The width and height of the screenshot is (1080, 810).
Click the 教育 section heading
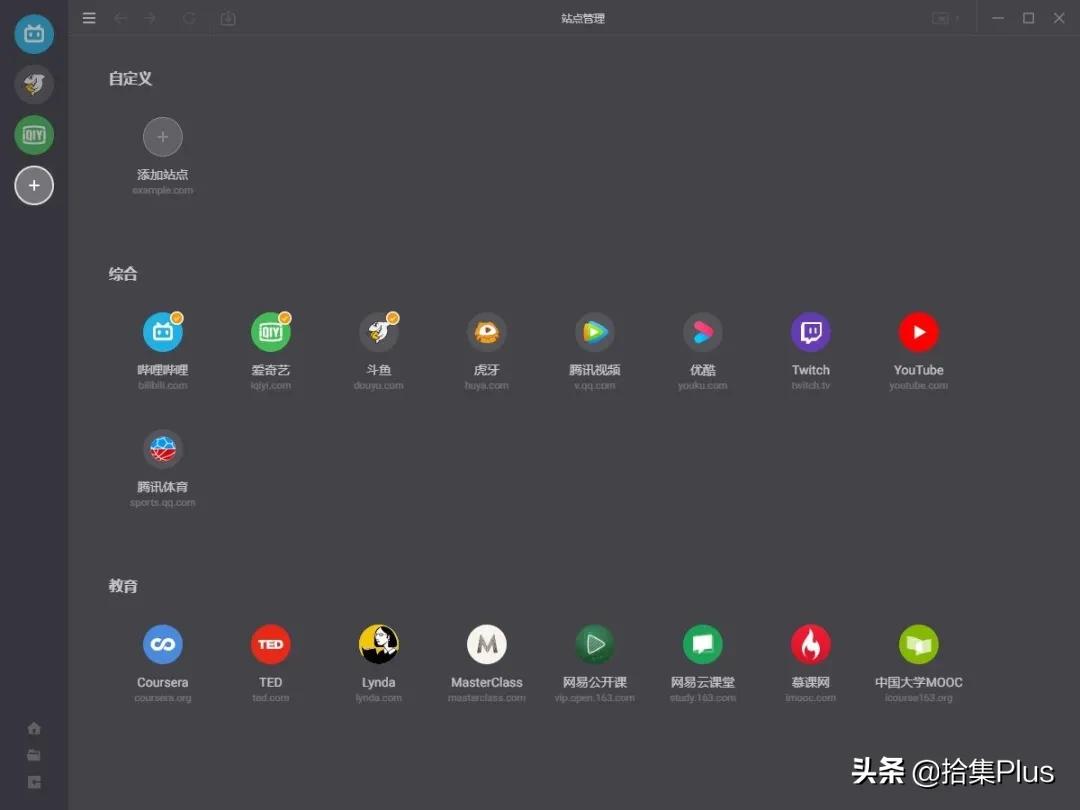tap(123, 585)
